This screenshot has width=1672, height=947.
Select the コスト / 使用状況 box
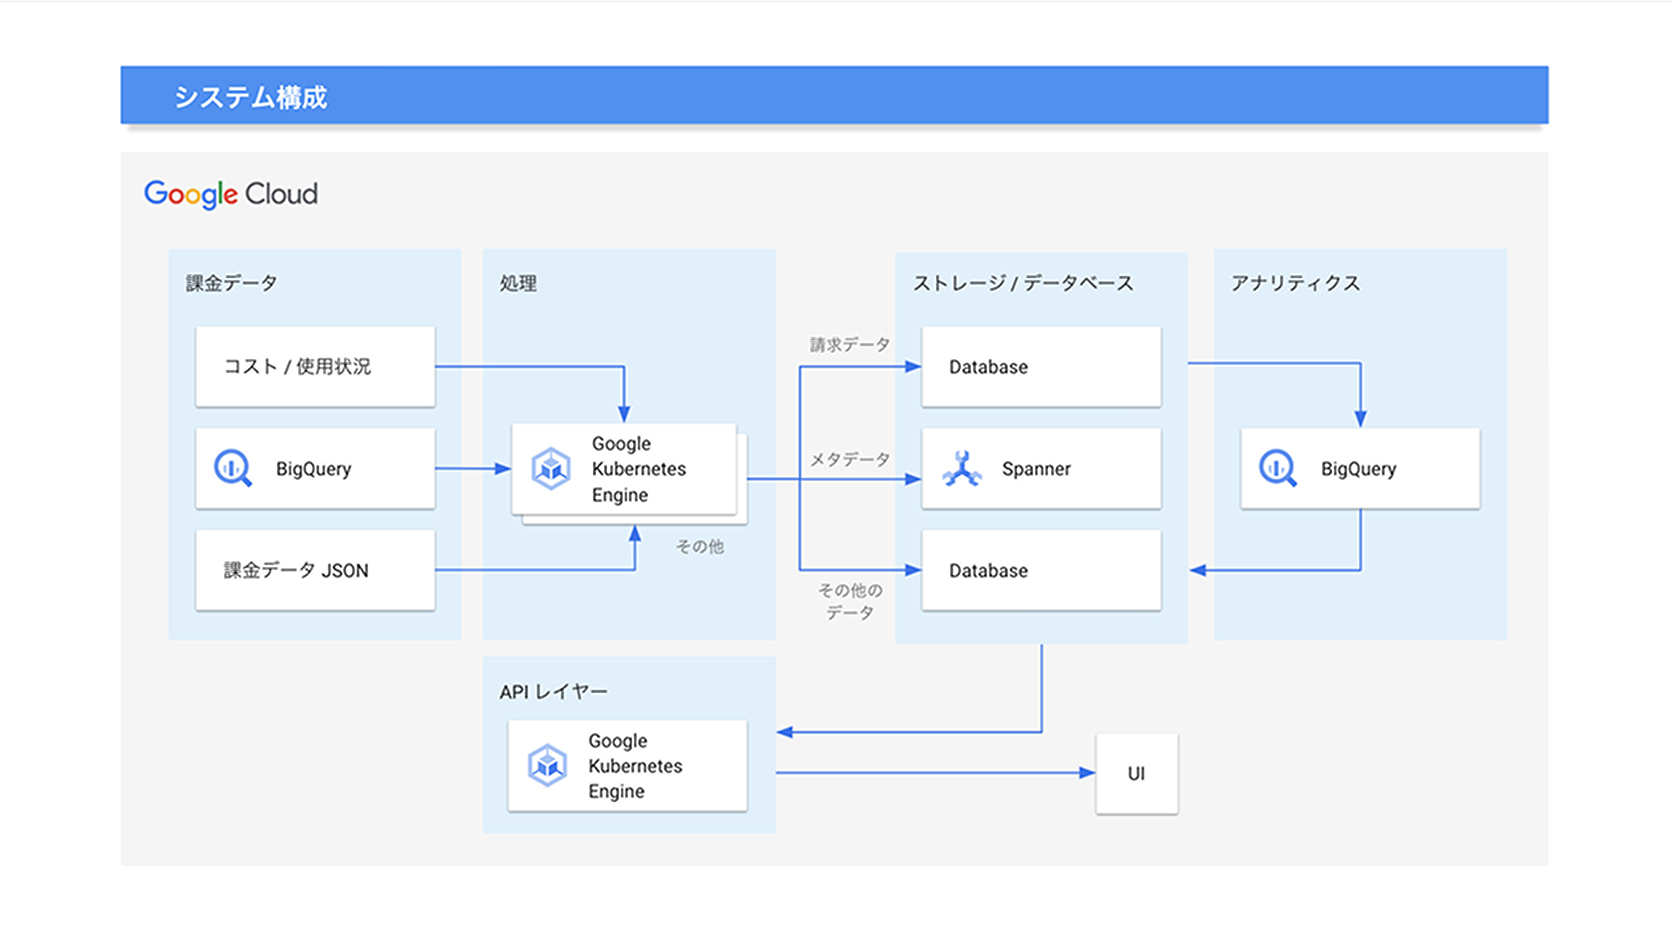pyautogui.click(x=315, y=366)
